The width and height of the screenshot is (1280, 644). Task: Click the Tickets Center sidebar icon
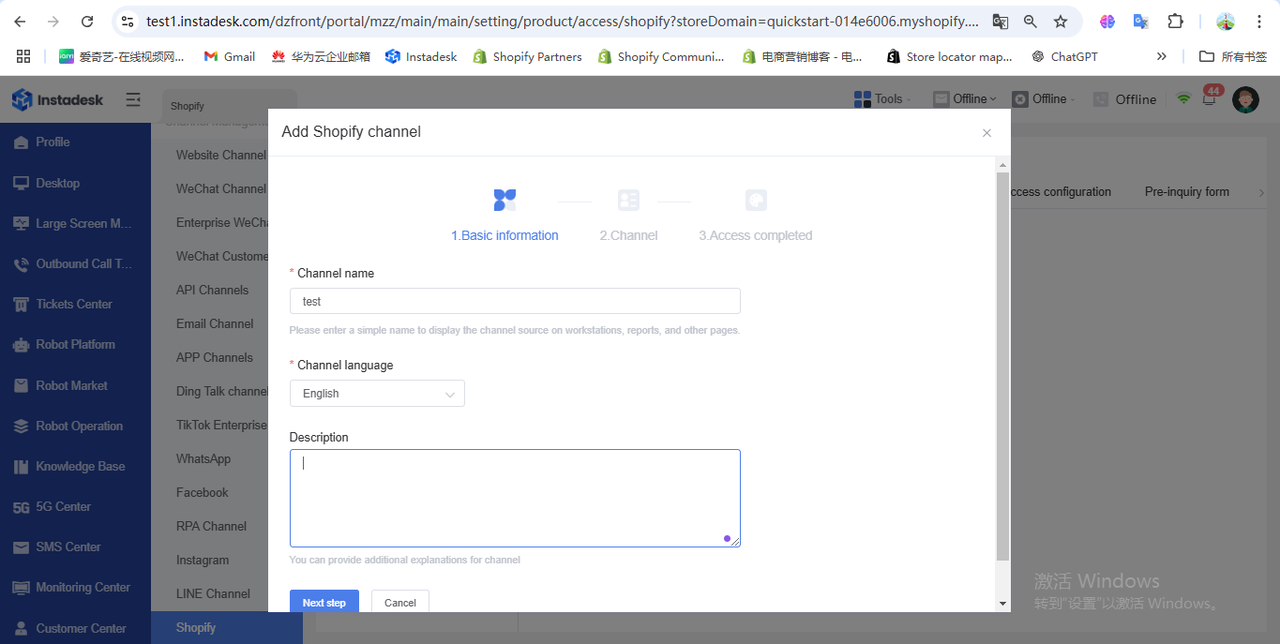coord(21,305)
